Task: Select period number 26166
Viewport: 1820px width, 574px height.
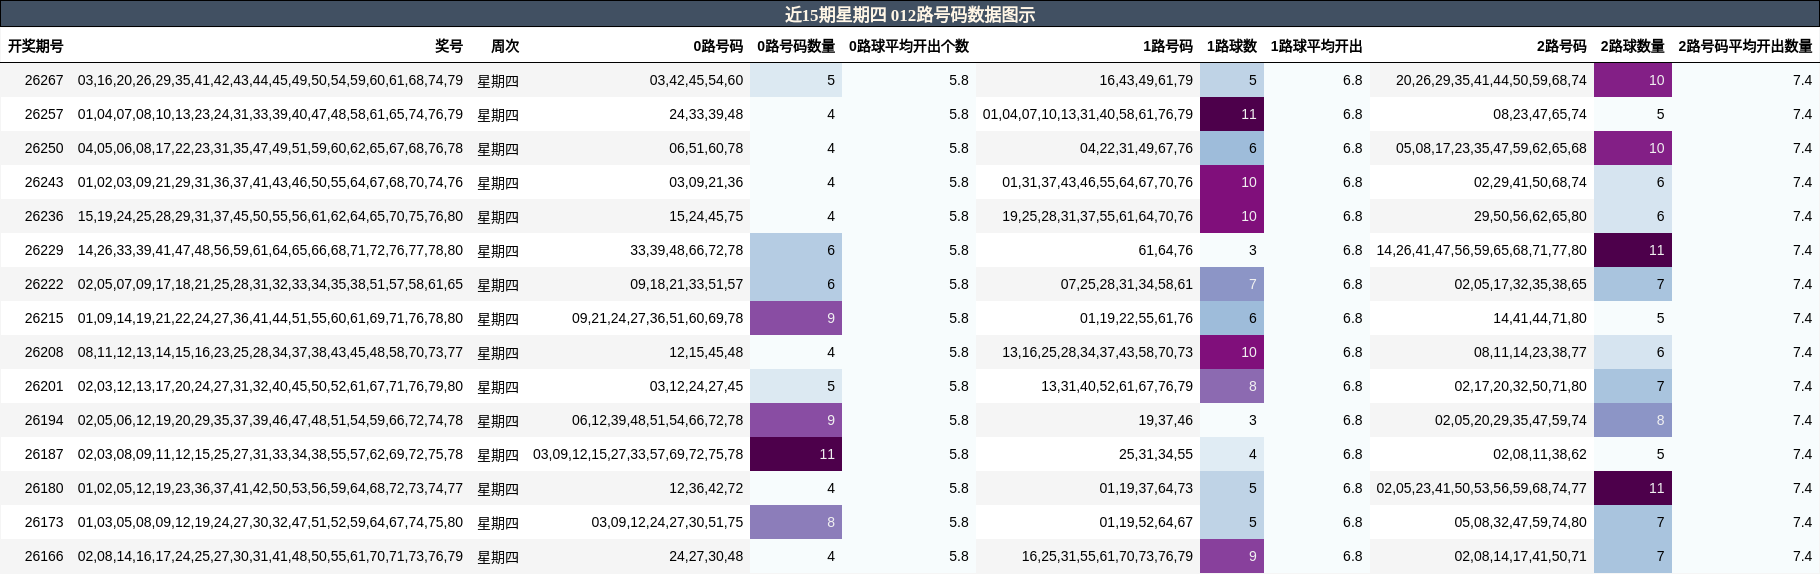Action: tap(44, 556)
